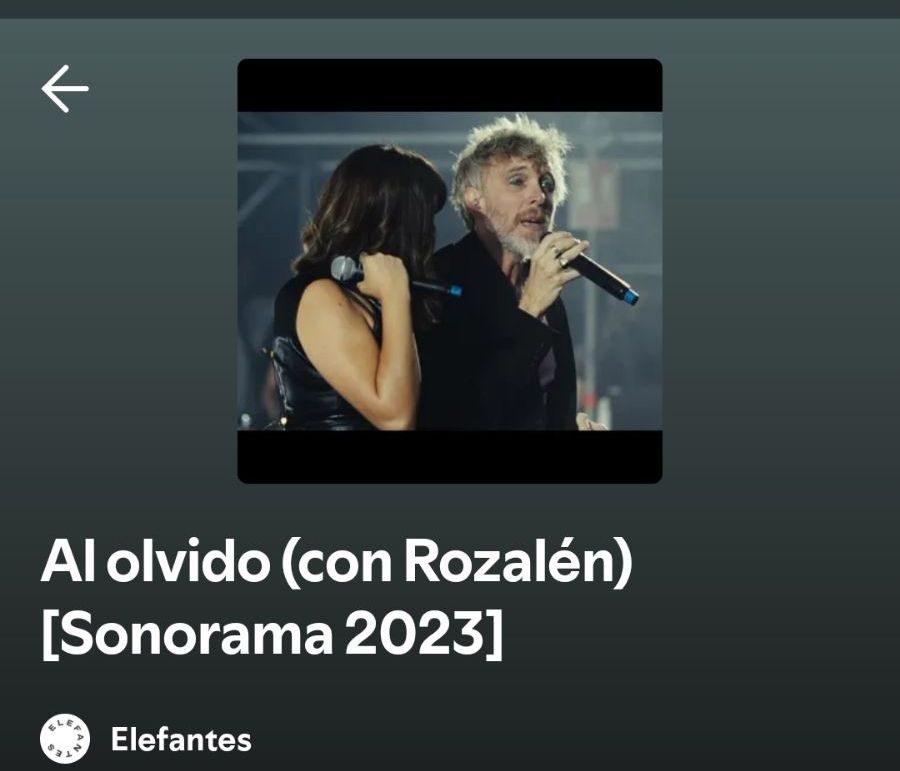Return to the previous screen with the arrow
This screenshot has height=771, width=900.
pyautogui.click(x=65, y=88)
